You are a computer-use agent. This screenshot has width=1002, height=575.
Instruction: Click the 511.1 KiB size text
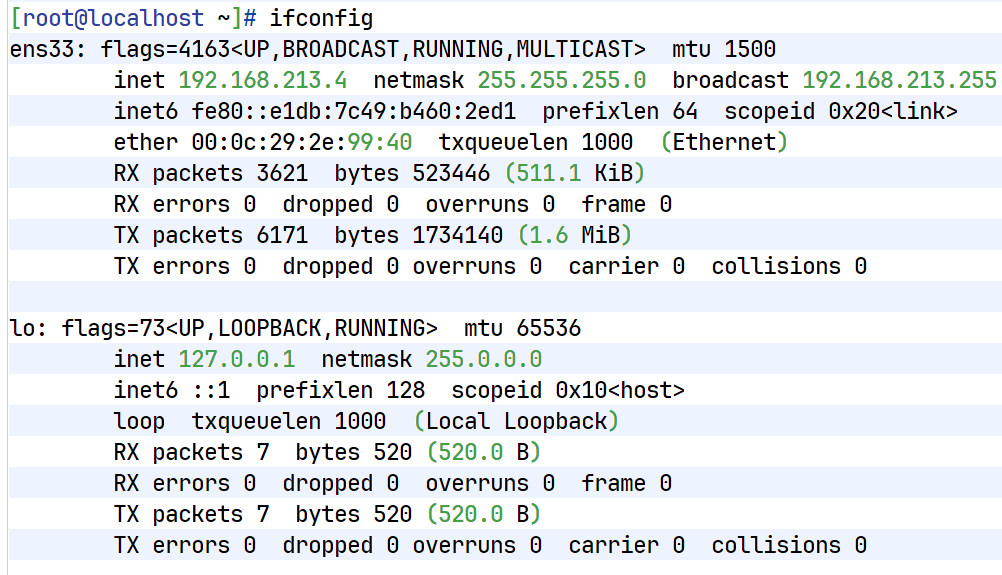coord(574,173)
